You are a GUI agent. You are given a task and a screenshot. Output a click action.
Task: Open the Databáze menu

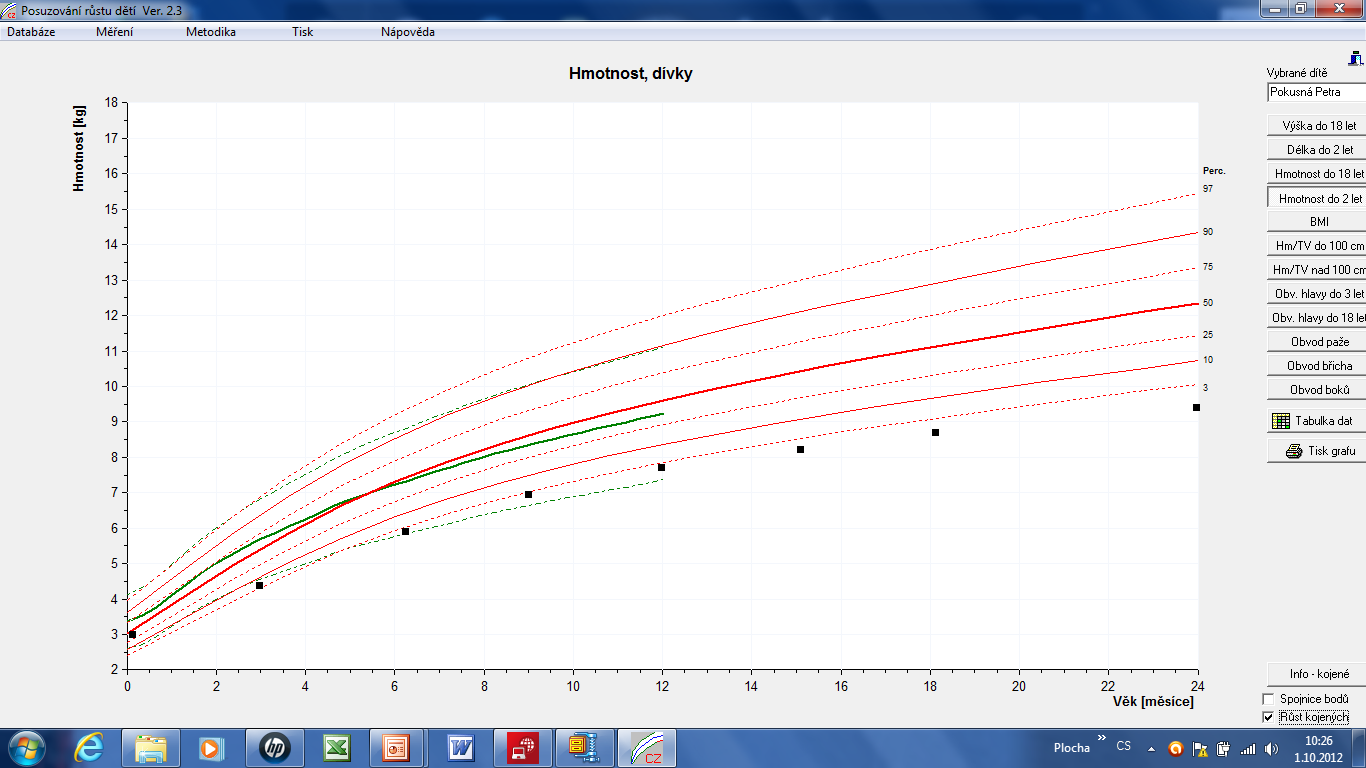pos(31,32)
